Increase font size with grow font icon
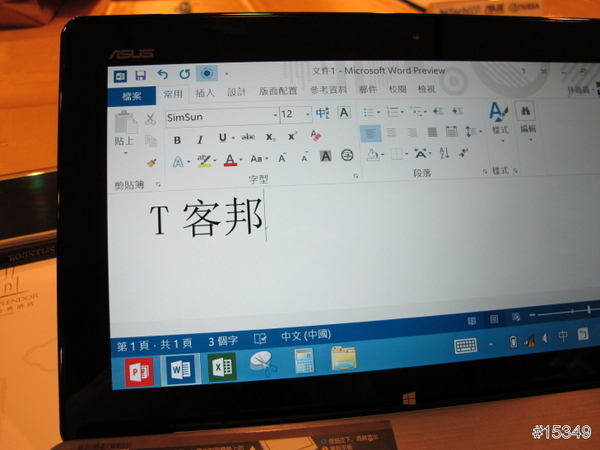The width and height of the screenshot is (600, 450). pos(282,157)
